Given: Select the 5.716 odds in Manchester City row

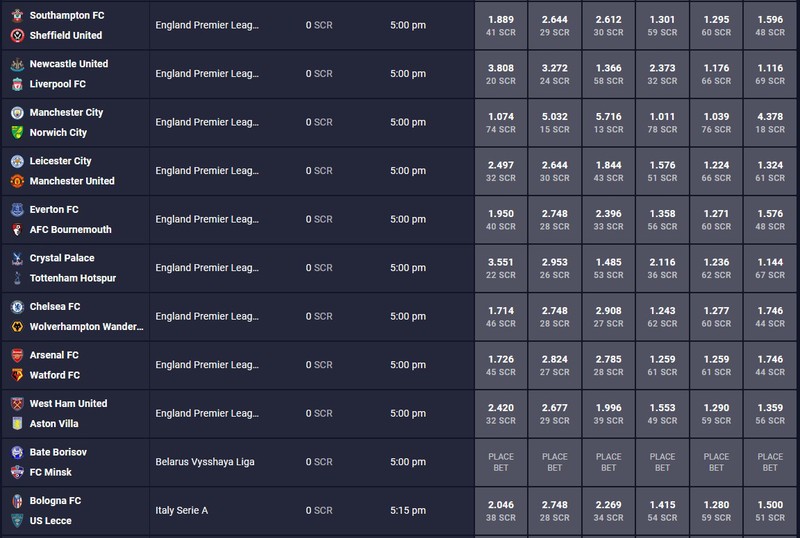Looking at the screenshot, I should point(609,123).
